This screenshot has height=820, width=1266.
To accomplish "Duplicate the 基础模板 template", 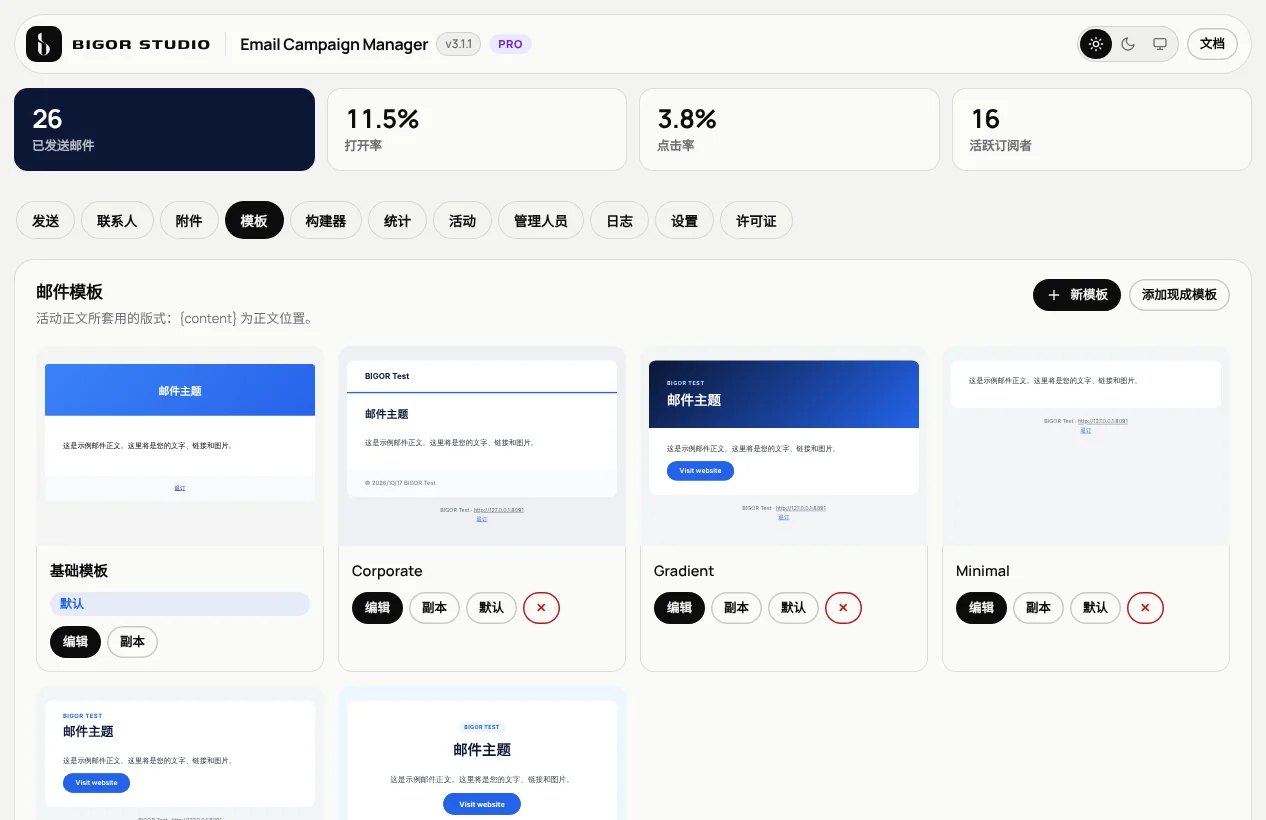I will (132, 642).
